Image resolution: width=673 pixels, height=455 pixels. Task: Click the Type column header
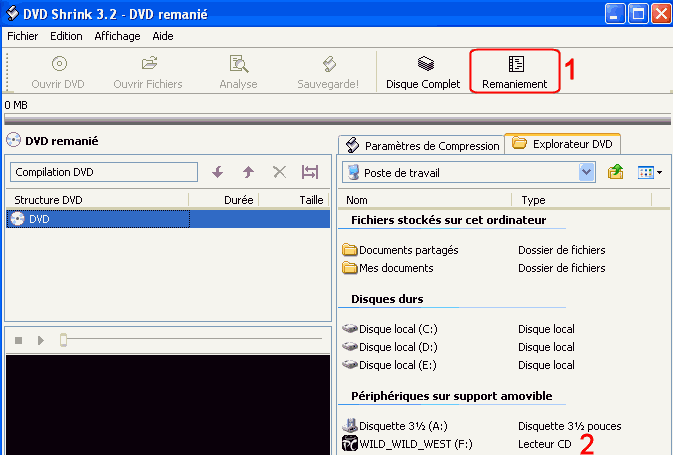[582, 200]
